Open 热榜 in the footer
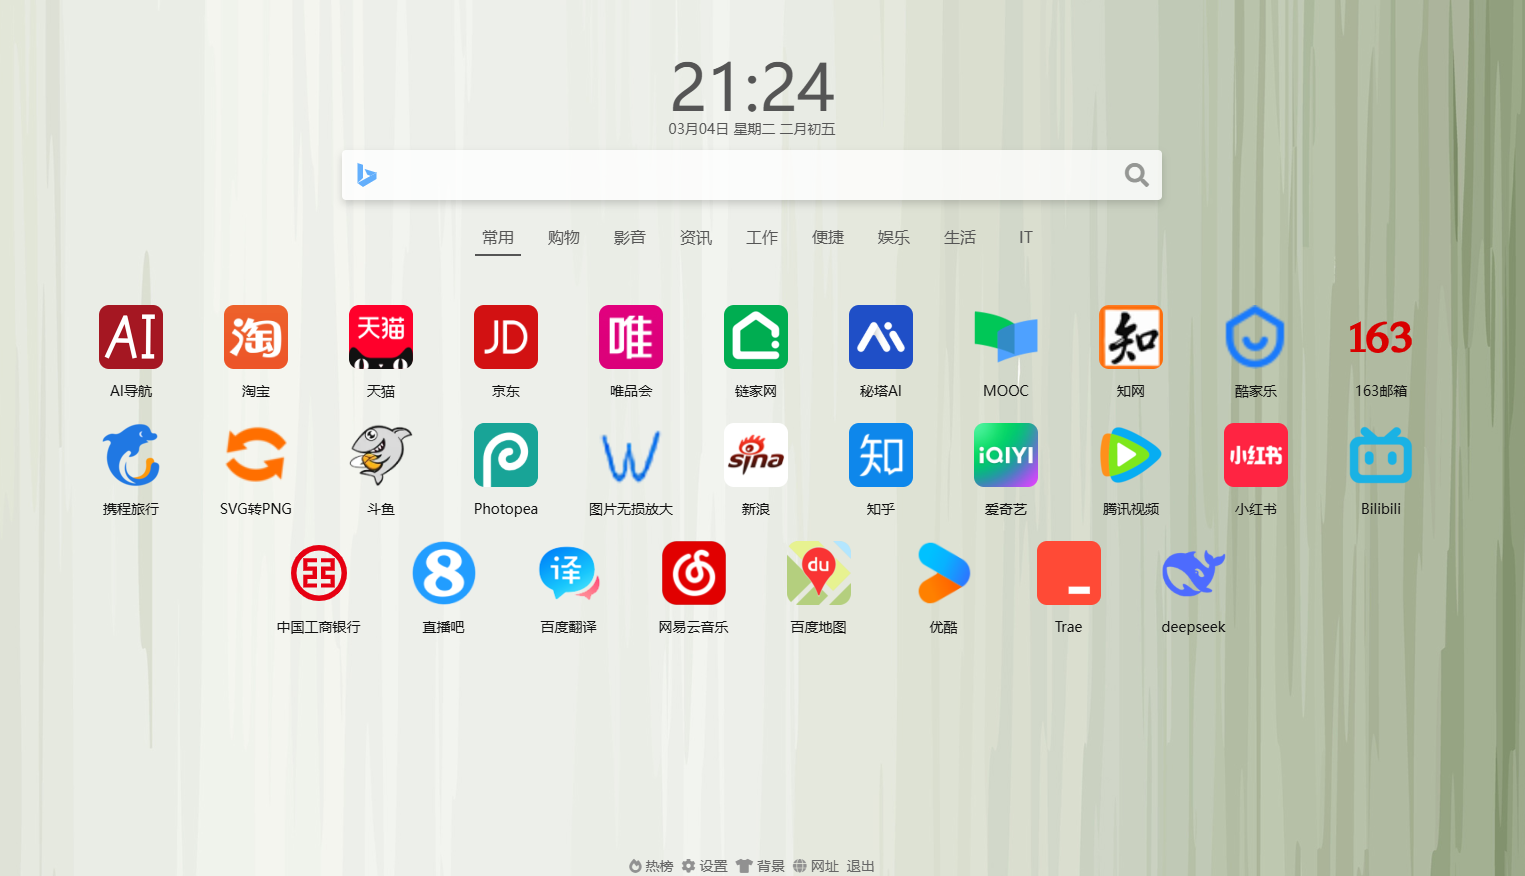This screenshot has height=876, width=1525. pyautogui.click(x=651, y=866)
